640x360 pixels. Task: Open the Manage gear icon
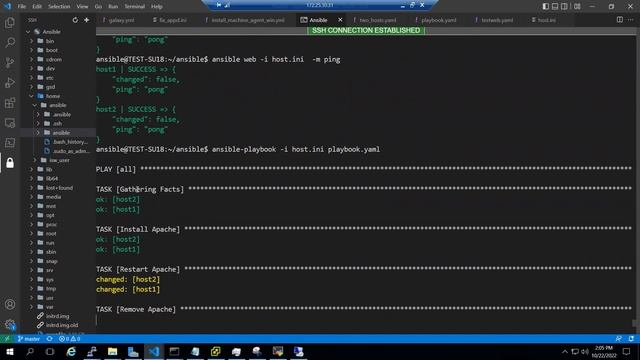coord(10,324)
